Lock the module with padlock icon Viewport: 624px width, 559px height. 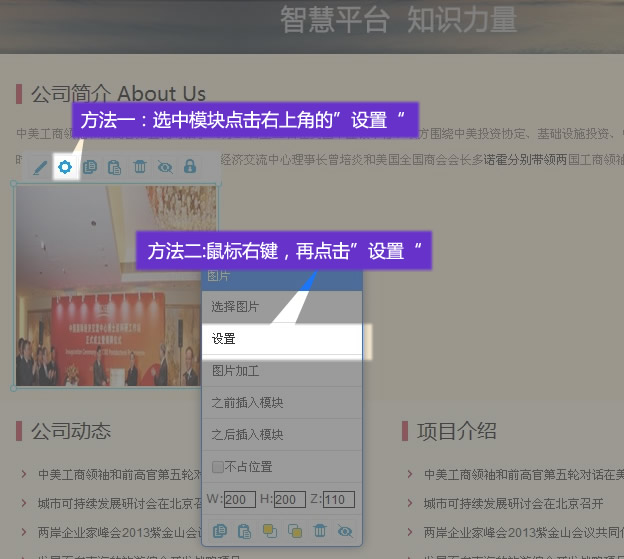pyautogui.click(x=190, y=167)
